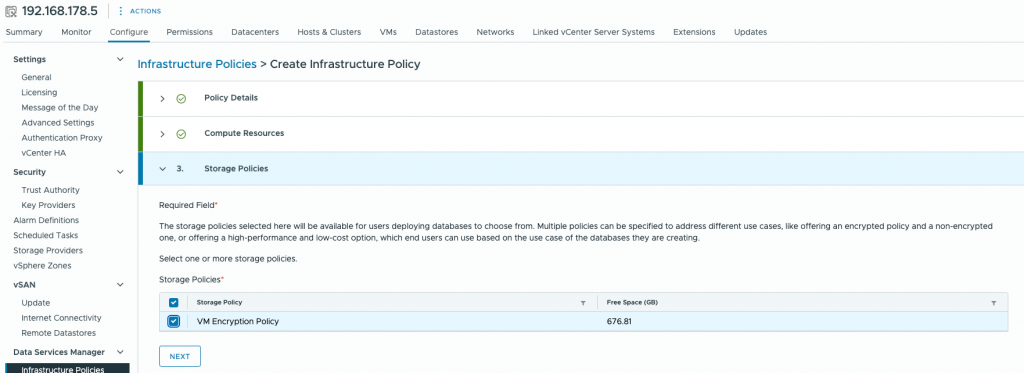Image resolution: width=1024 pixels, height=373 pixels.
Task: Open the Datastores tab
Action: pos(436,32)
